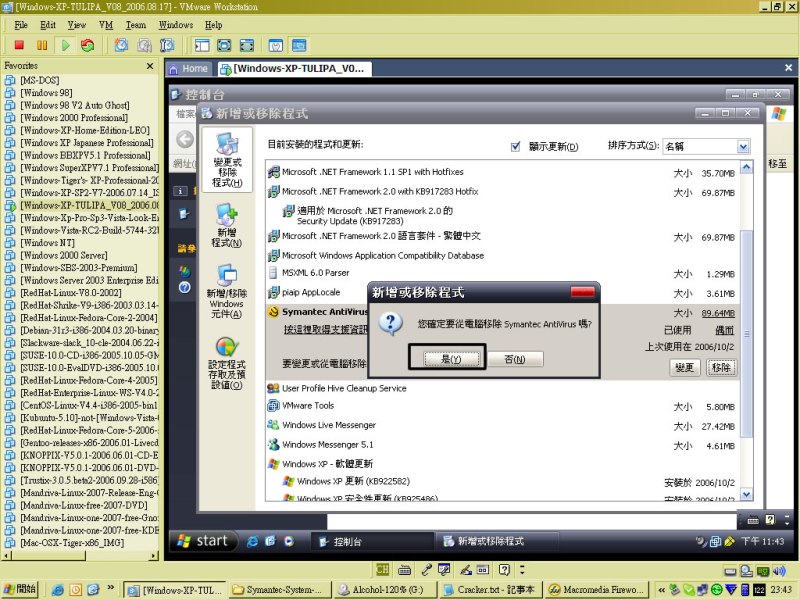Suspend the VM using the orange pause icon
Screen dimensions: 800x600
(42, 45)
